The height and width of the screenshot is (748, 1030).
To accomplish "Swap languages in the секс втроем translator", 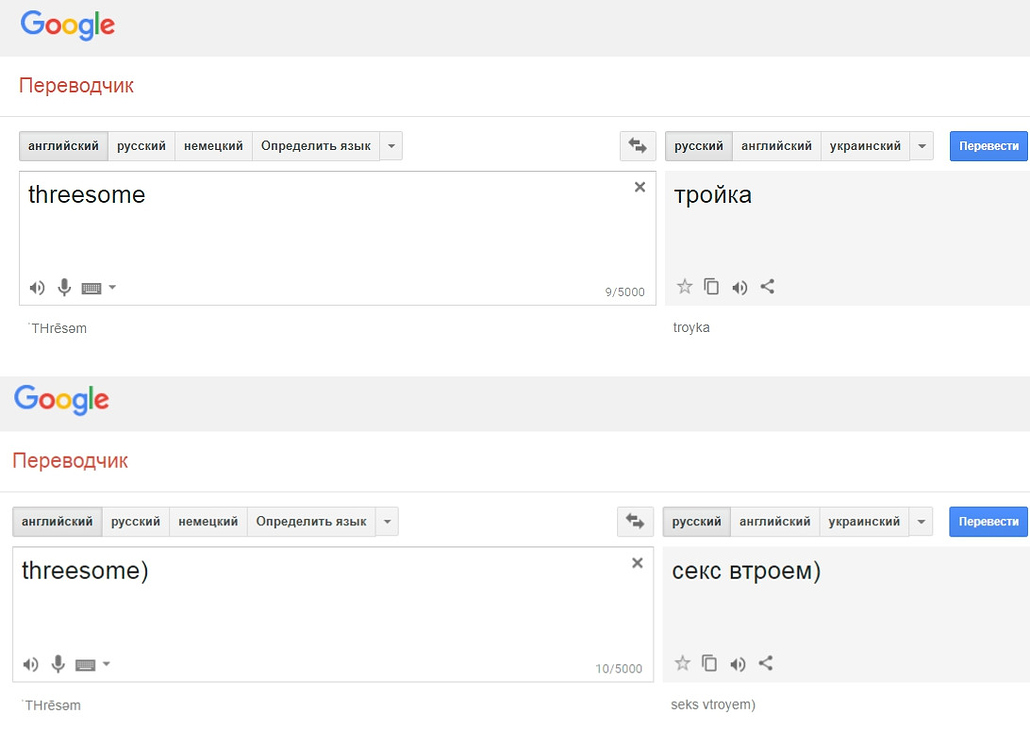I will [x=635, y=521].
